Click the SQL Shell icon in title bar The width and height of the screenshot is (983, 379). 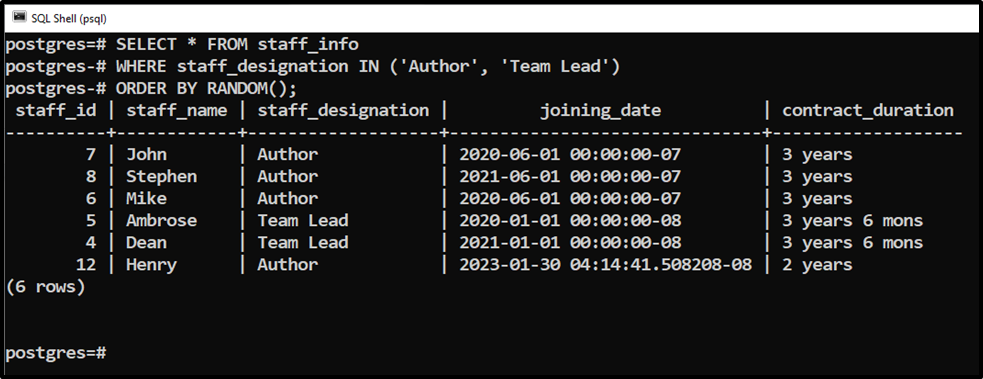coord(20,18)
